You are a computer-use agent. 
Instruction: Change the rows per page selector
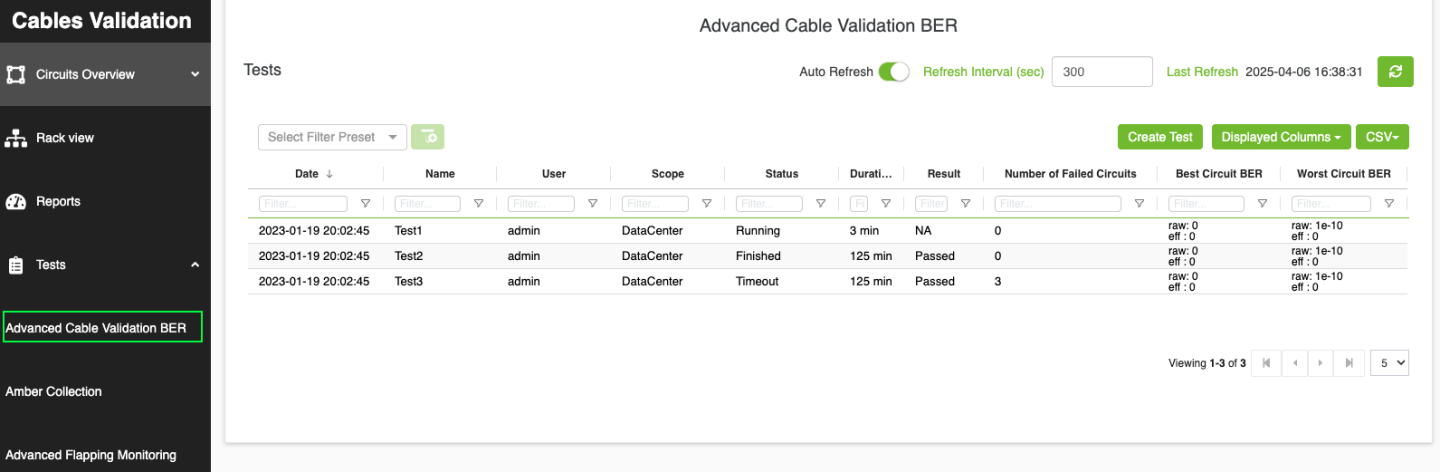[1389, 363]
